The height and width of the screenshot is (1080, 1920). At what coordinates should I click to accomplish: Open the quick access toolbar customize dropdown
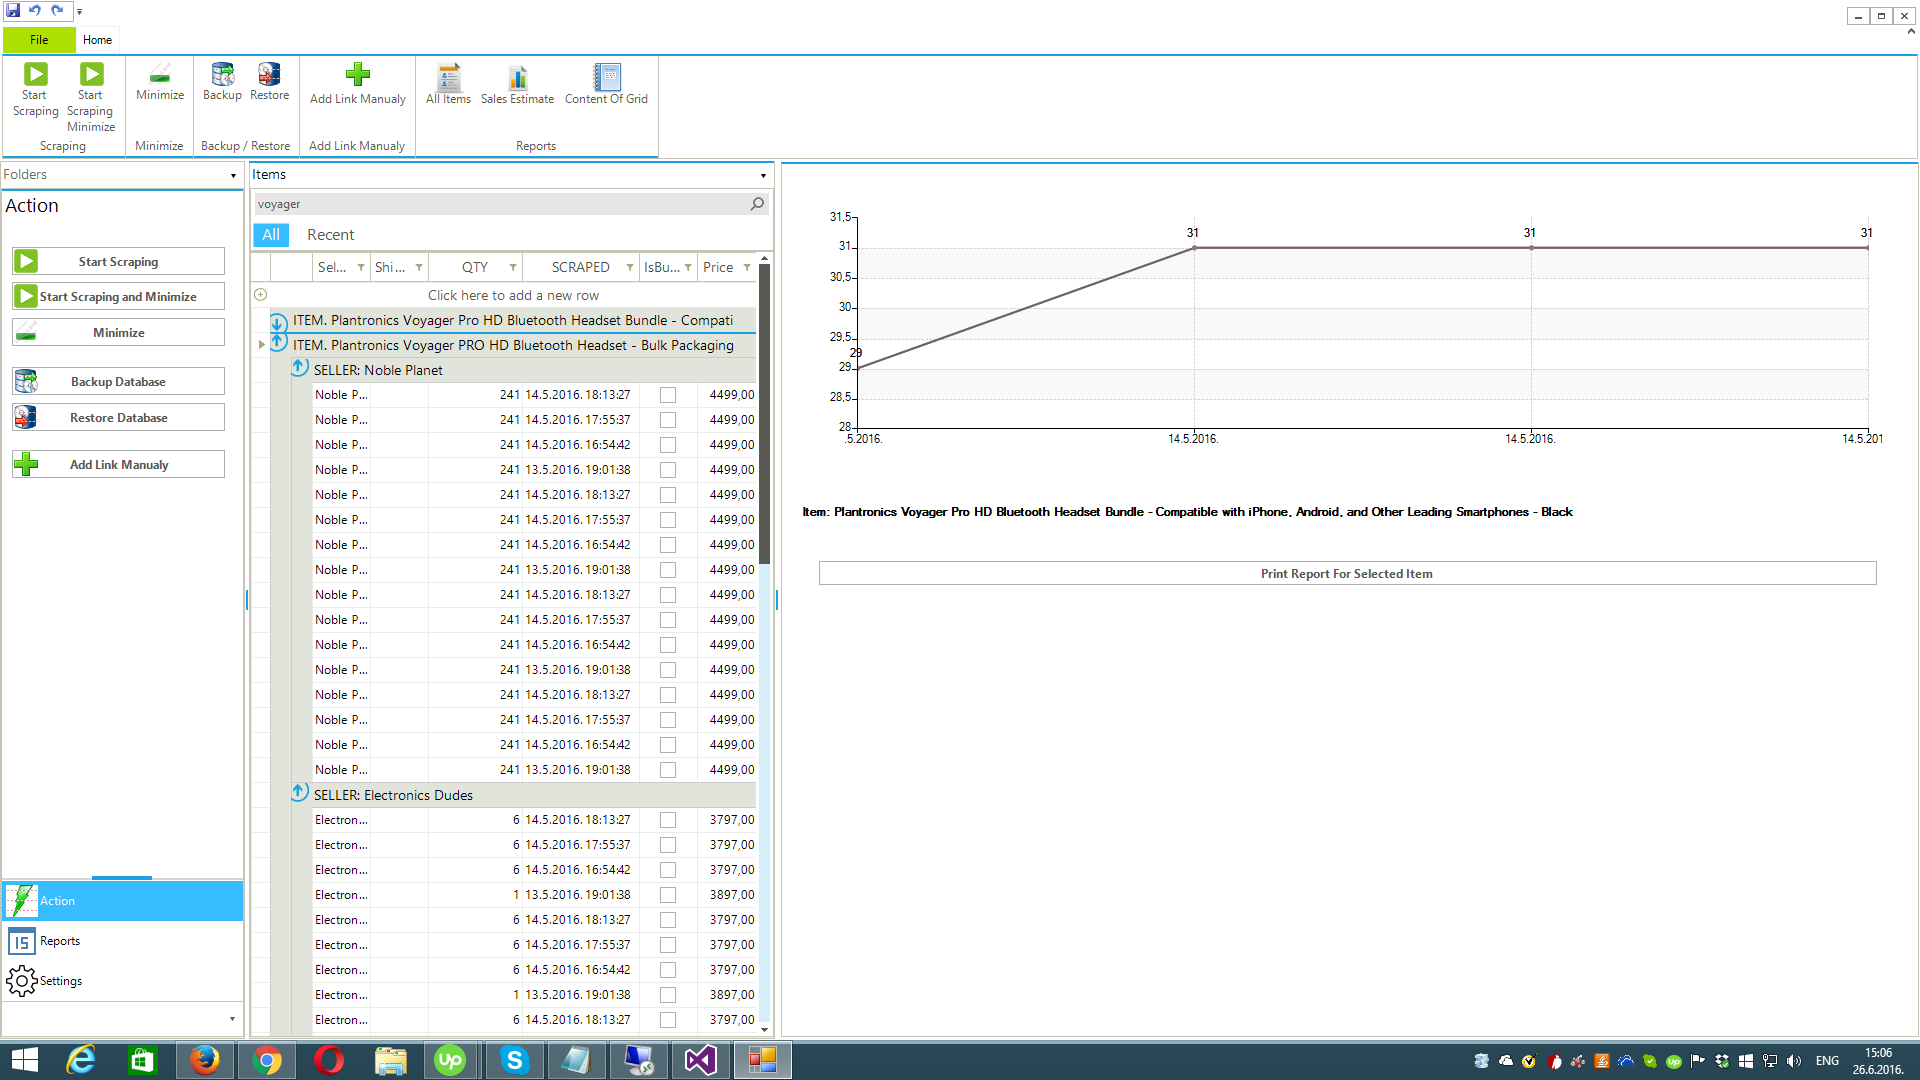click(79, 12)
